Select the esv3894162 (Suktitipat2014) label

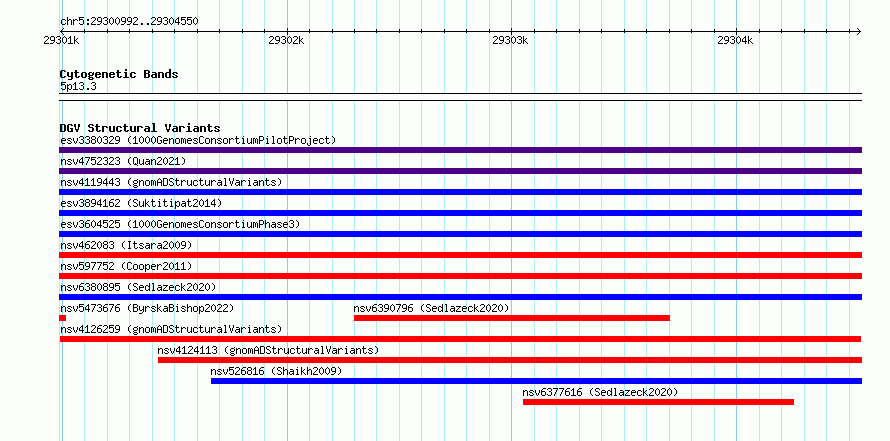point(141,203)
